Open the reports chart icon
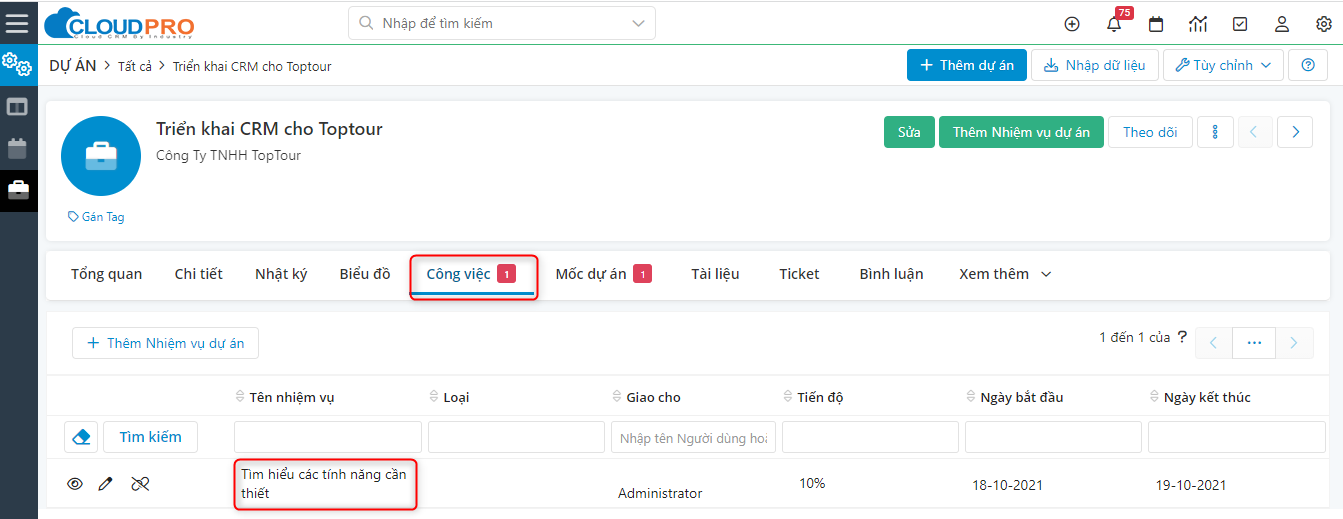1343x519 pixels. (1198, 24)
